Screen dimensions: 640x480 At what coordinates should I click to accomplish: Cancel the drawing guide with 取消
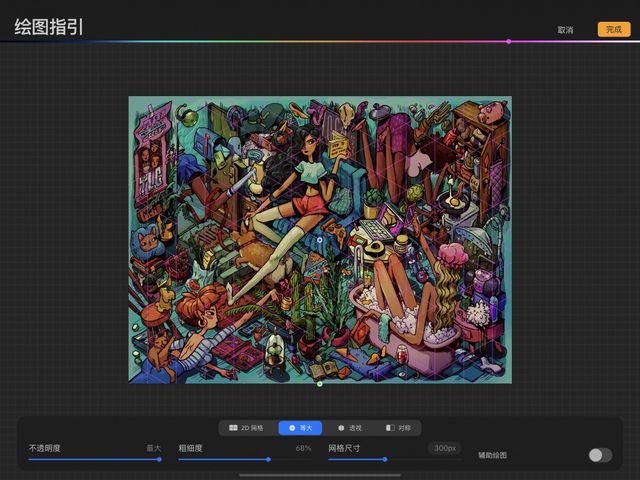[565, 30]
